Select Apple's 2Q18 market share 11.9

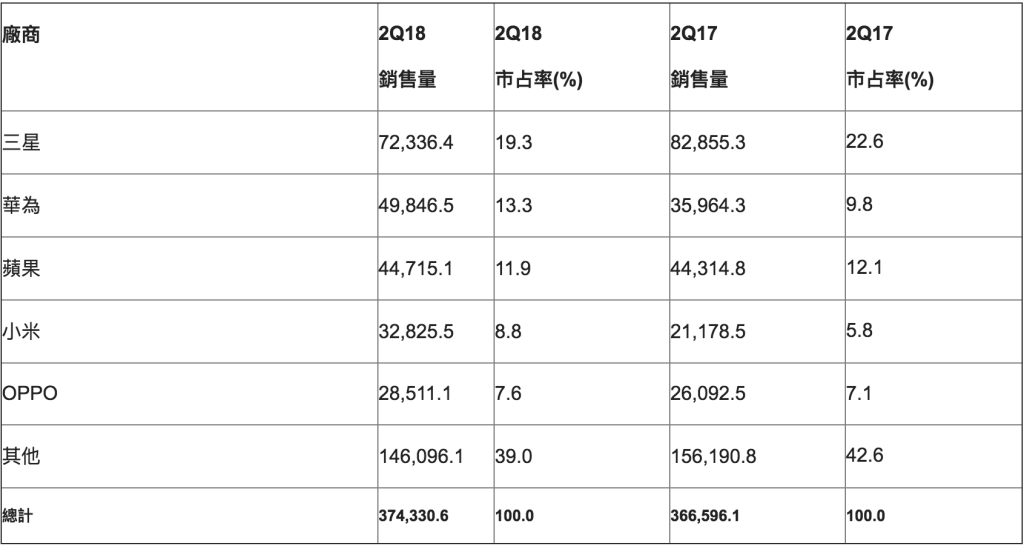[x=510, y=269]
